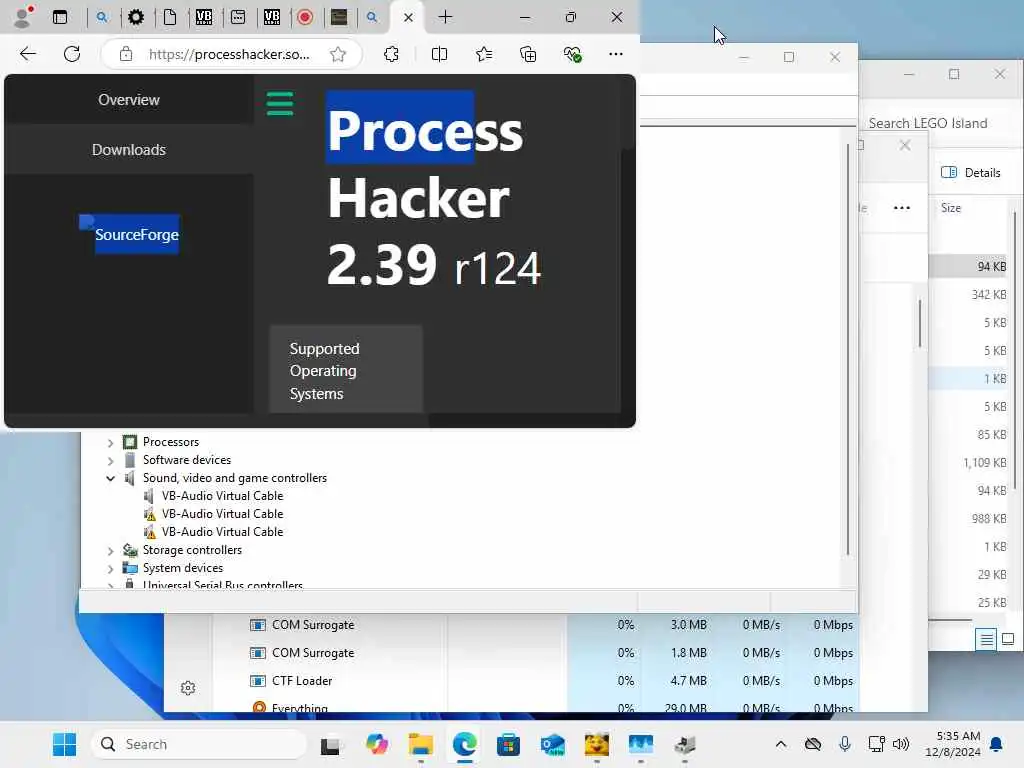1024x768 pixels.
Task: Open Task Manager settings gear
Action: pos(188,688)
